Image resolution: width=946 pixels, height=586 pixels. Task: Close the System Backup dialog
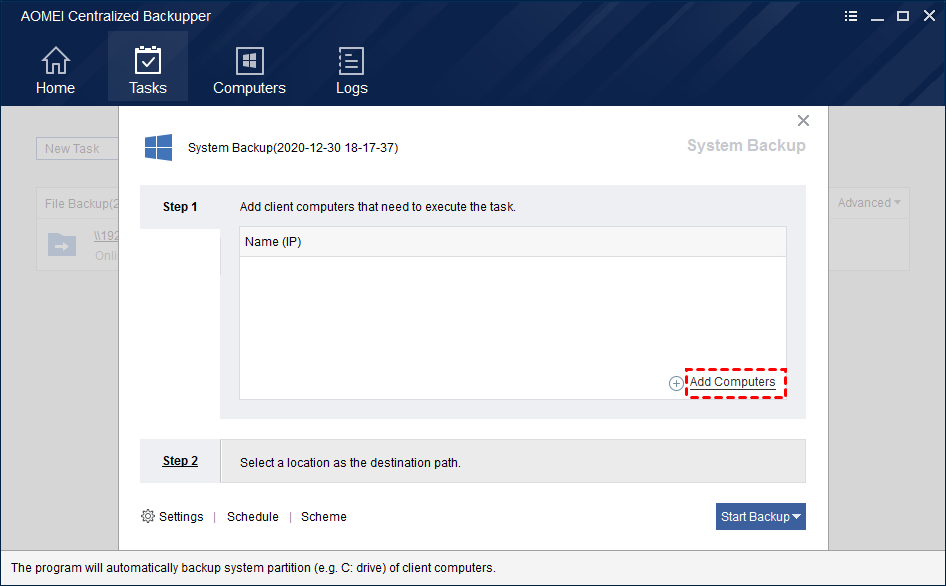(803, 121)
